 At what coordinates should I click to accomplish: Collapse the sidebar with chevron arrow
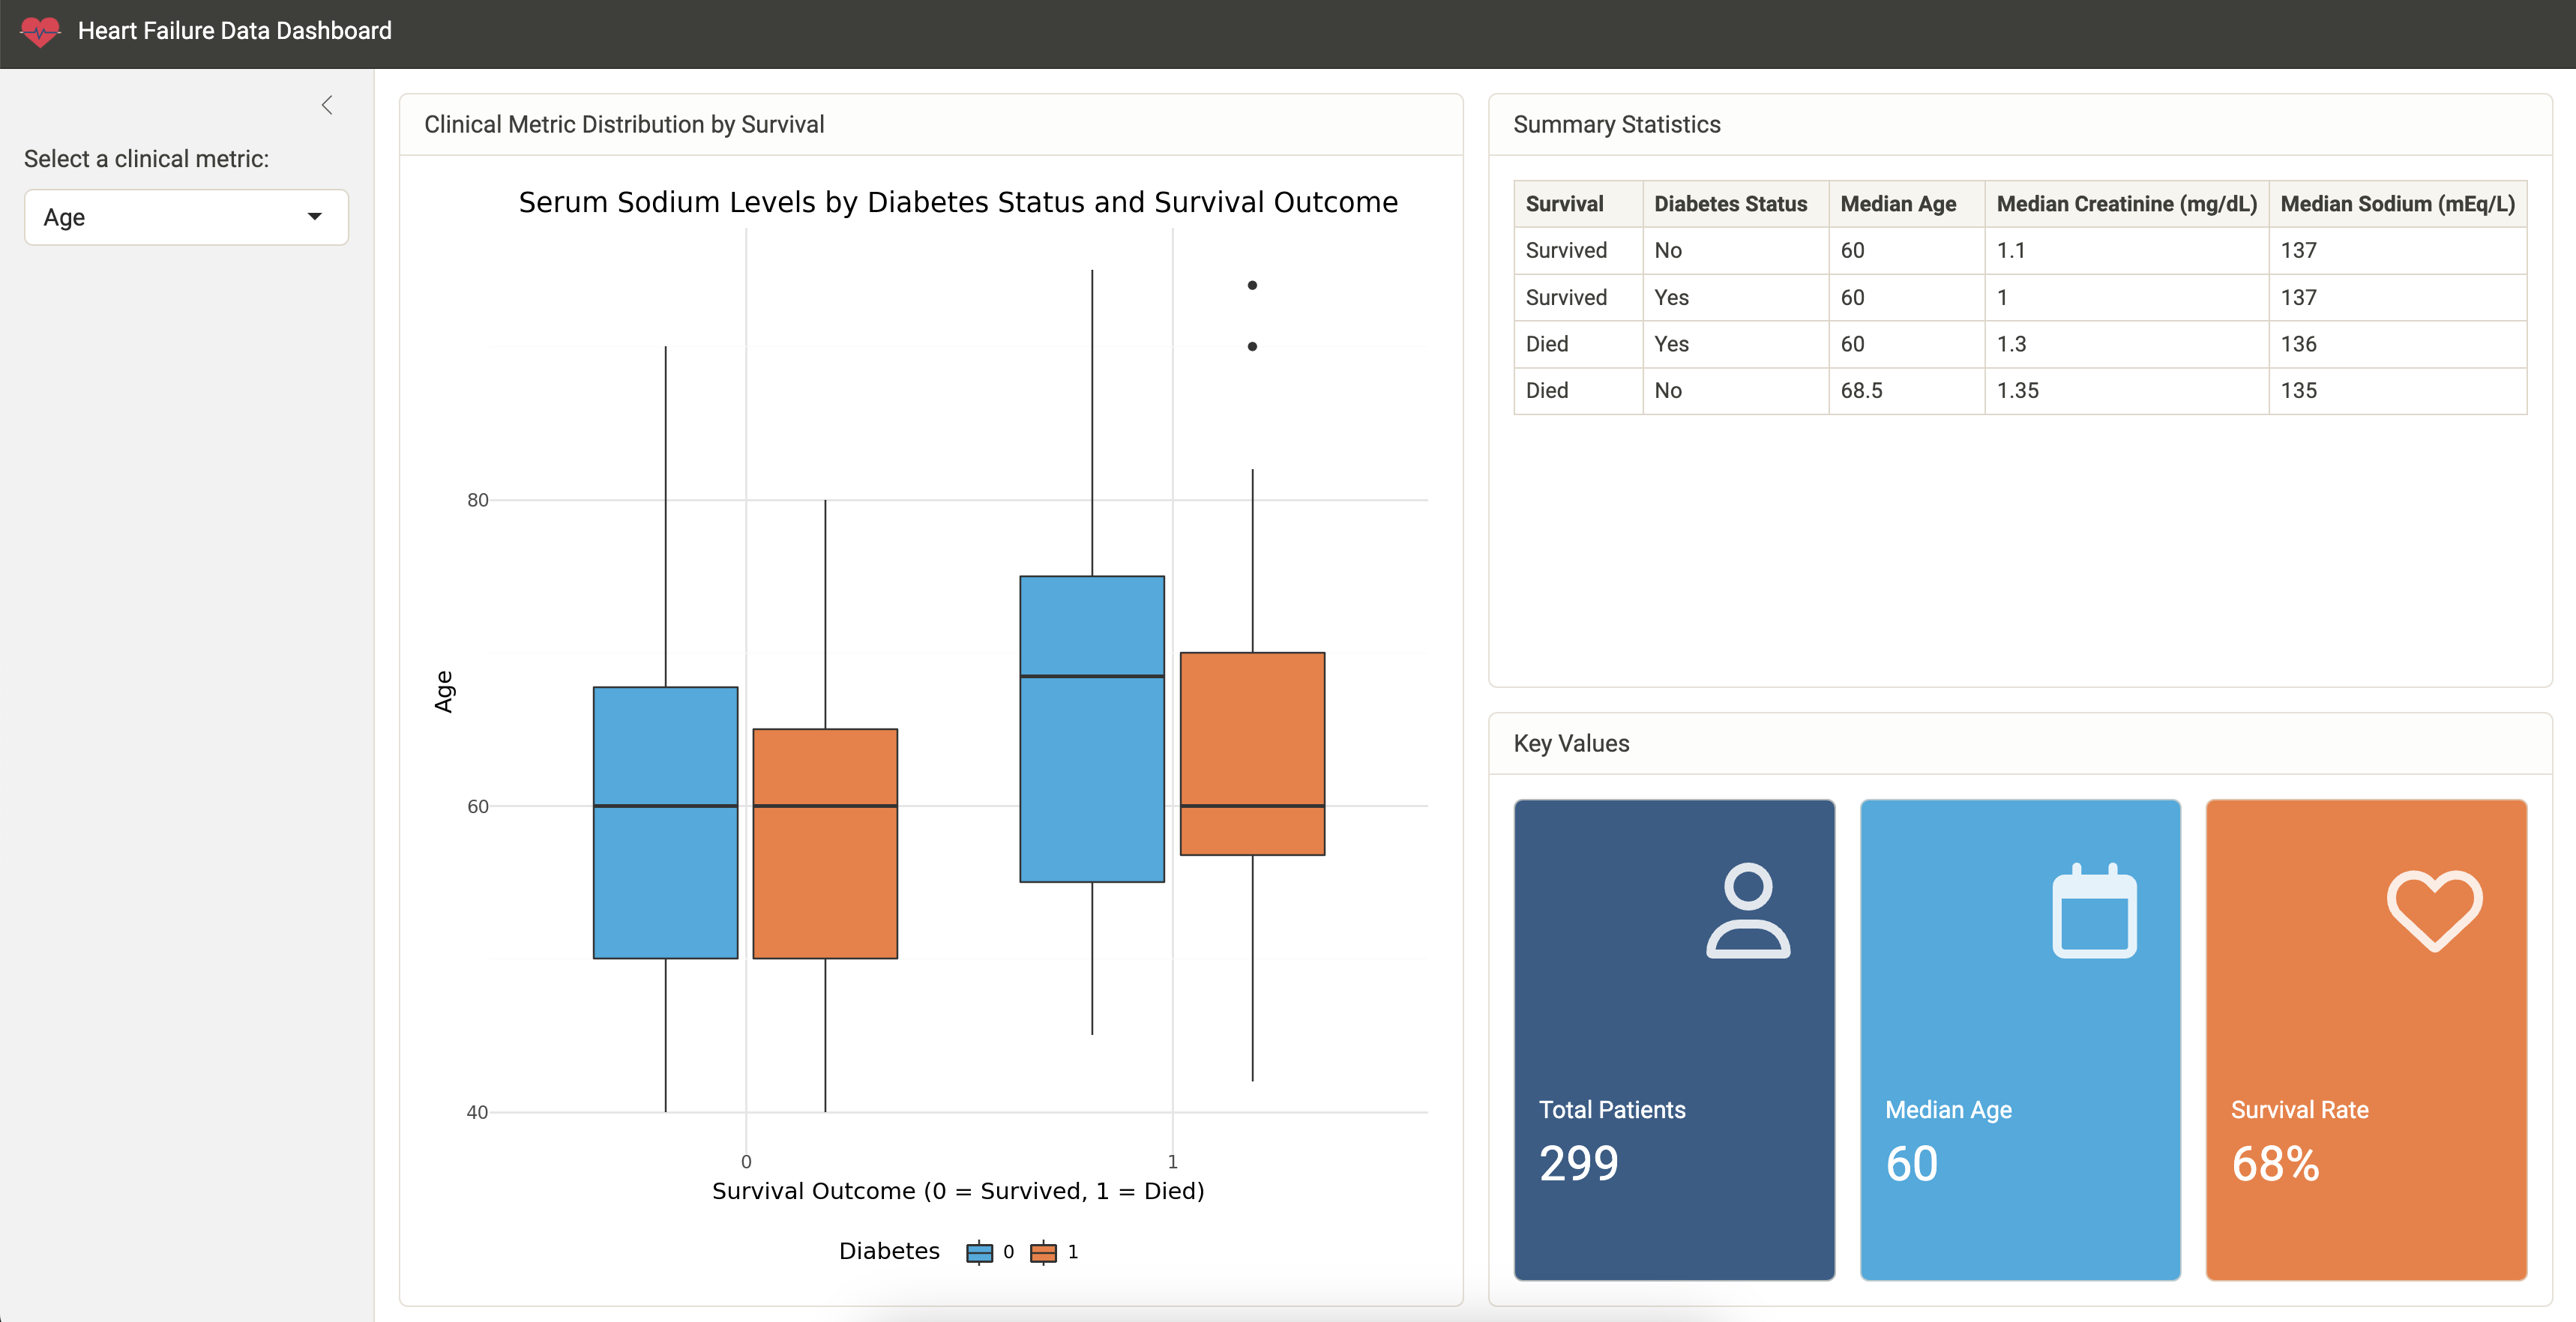(x=327, y=105)
